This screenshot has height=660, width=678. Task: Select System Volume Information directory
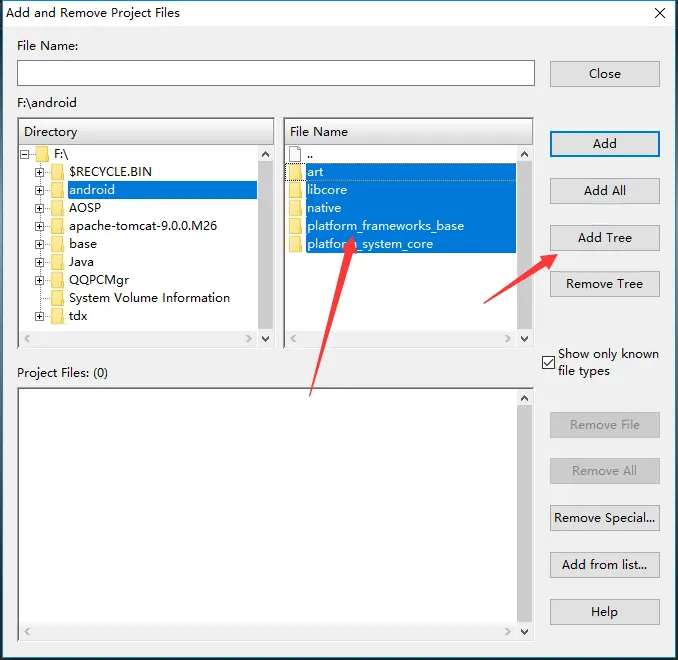[x=149, y=298]
